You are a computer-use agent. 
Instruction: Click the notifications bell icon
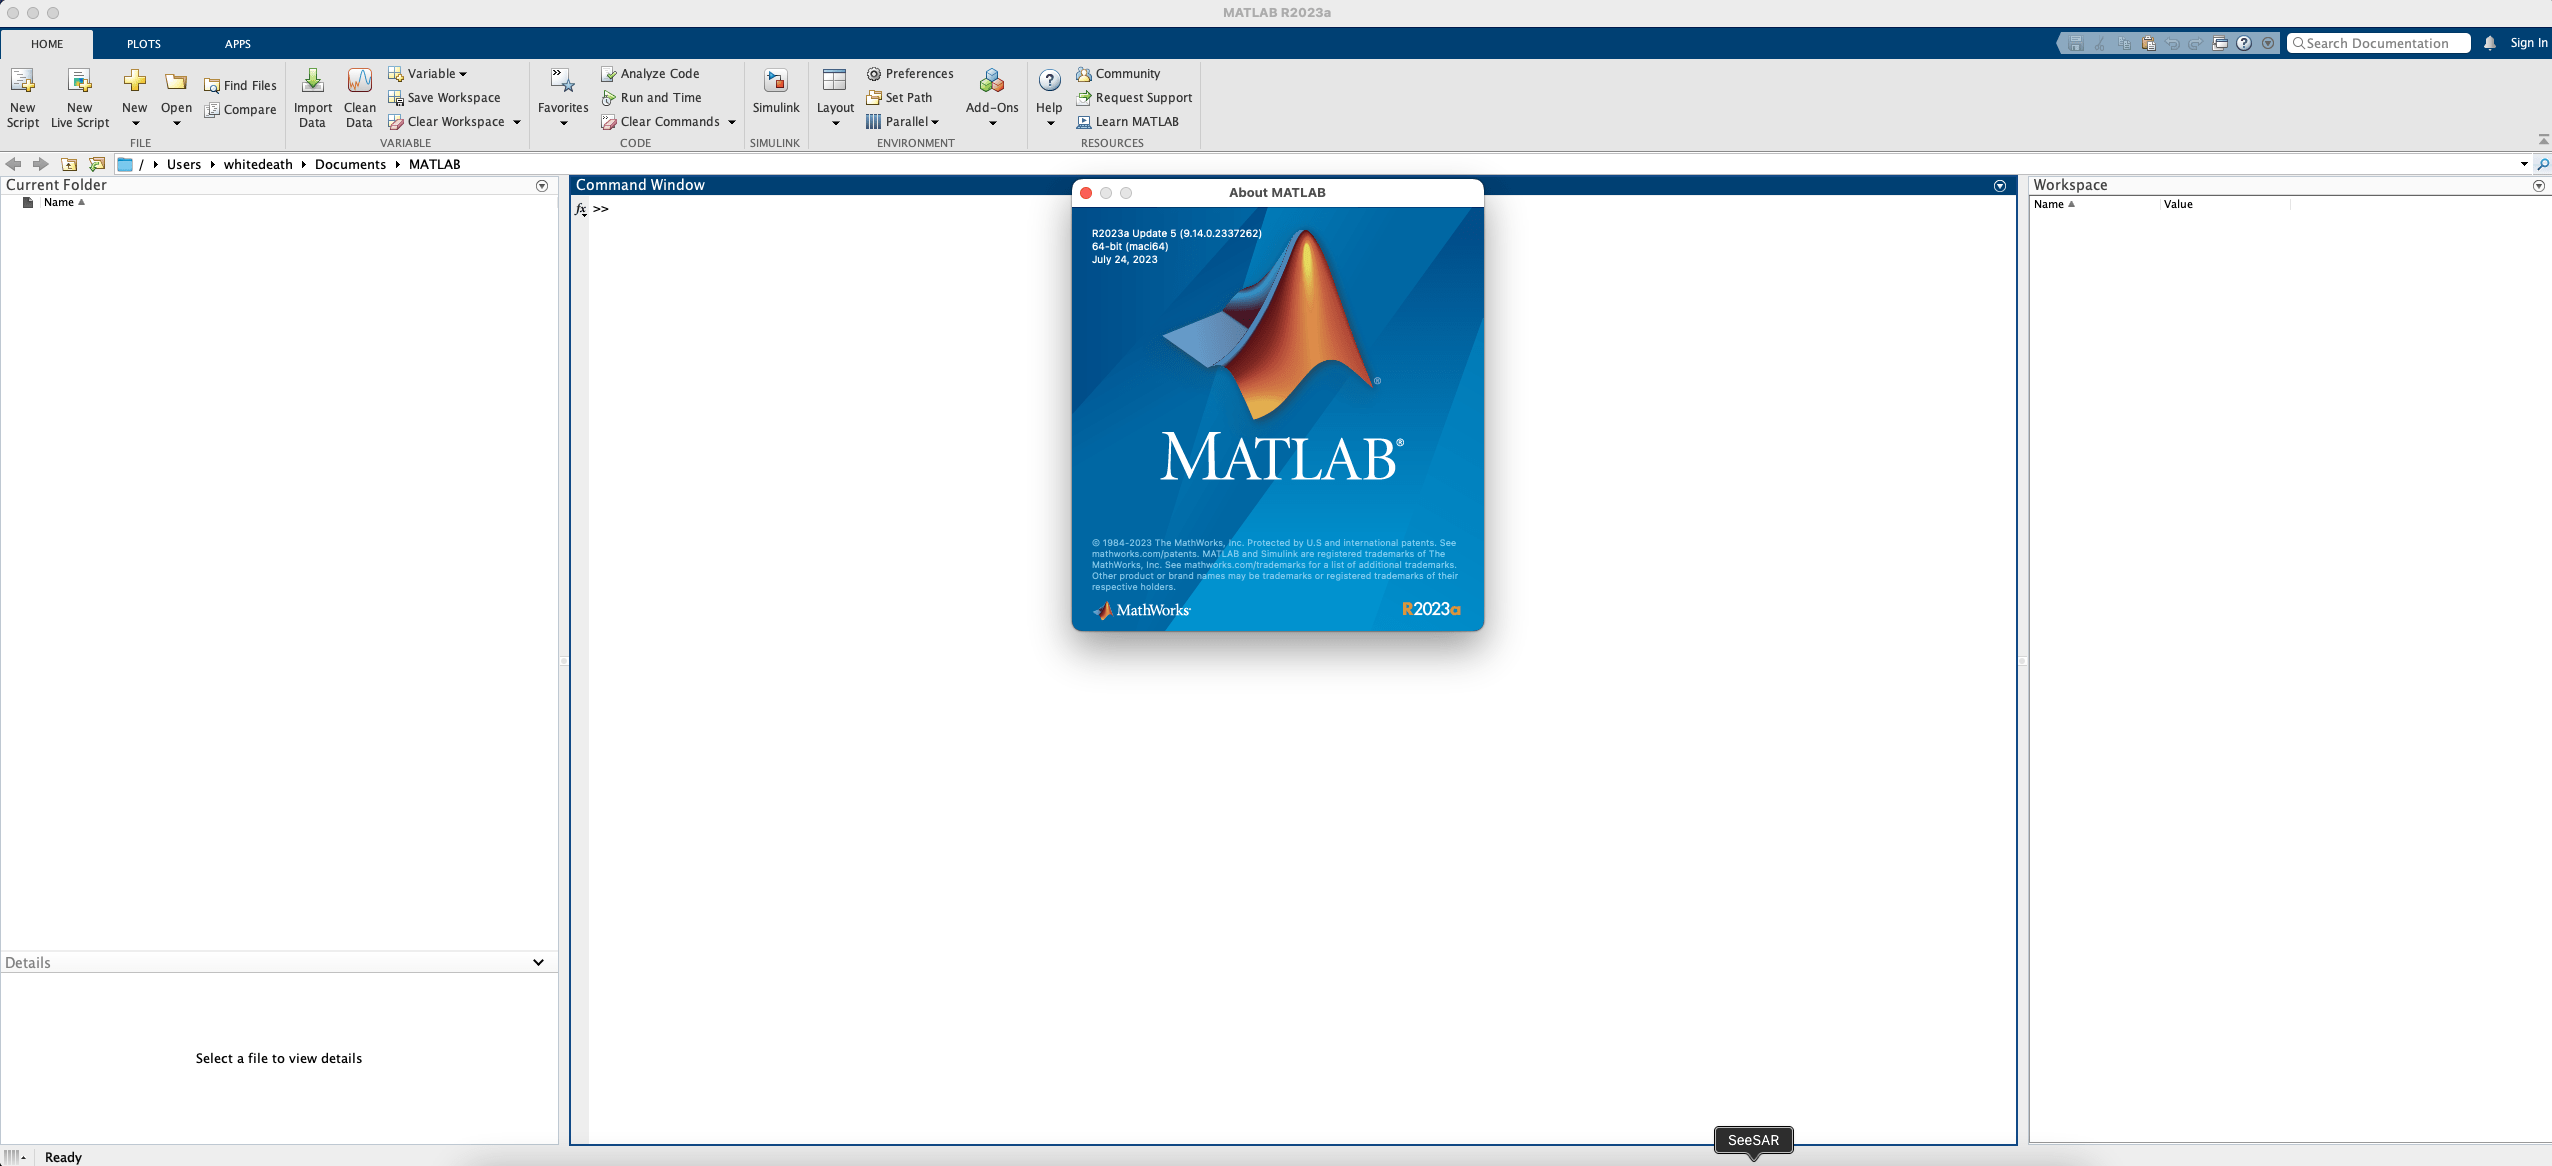pos(2489,43)
